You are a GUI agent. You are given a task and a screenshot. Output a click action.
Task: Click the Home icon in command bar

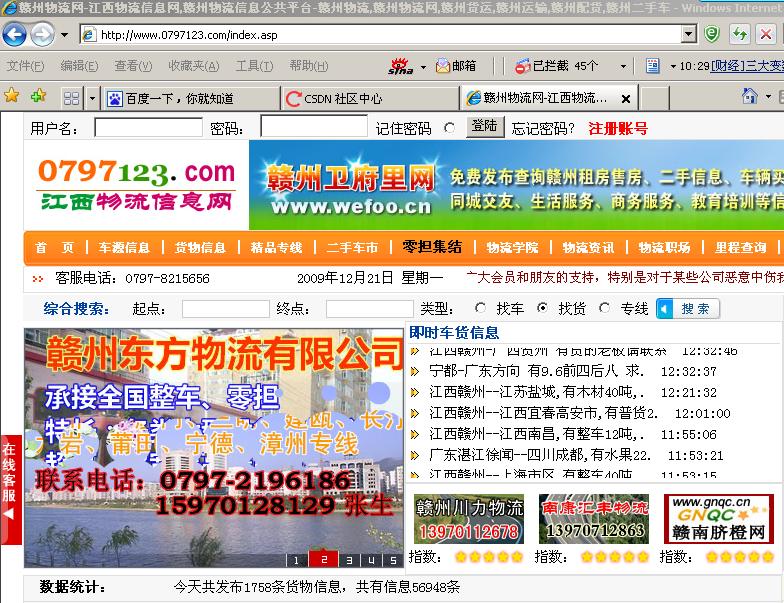tap(749, 96)
